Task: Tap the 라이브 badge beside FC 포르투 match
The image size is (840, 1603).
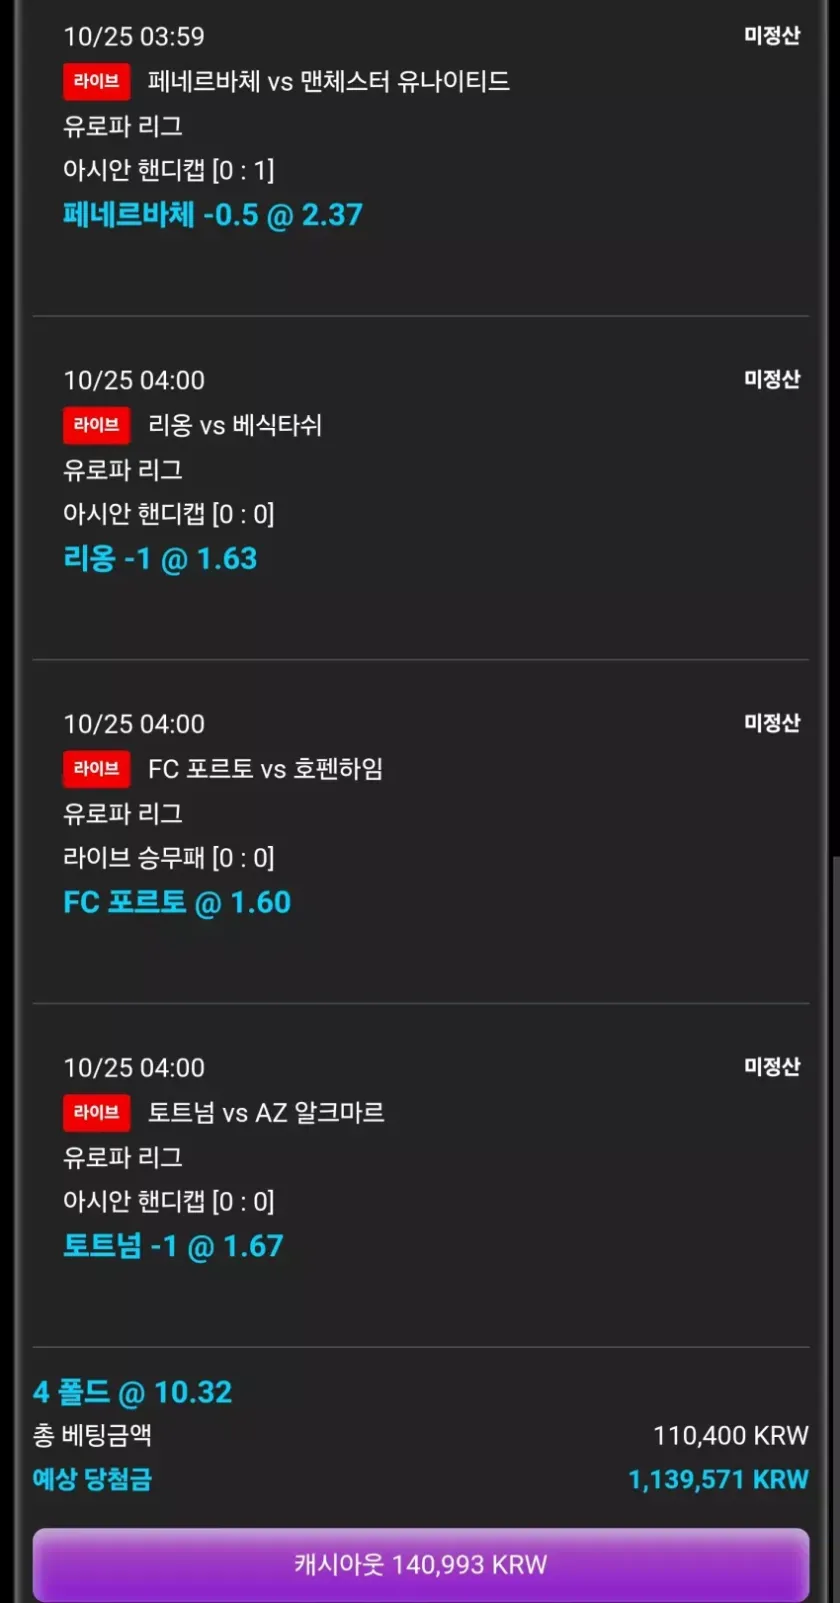Action: 96,769
